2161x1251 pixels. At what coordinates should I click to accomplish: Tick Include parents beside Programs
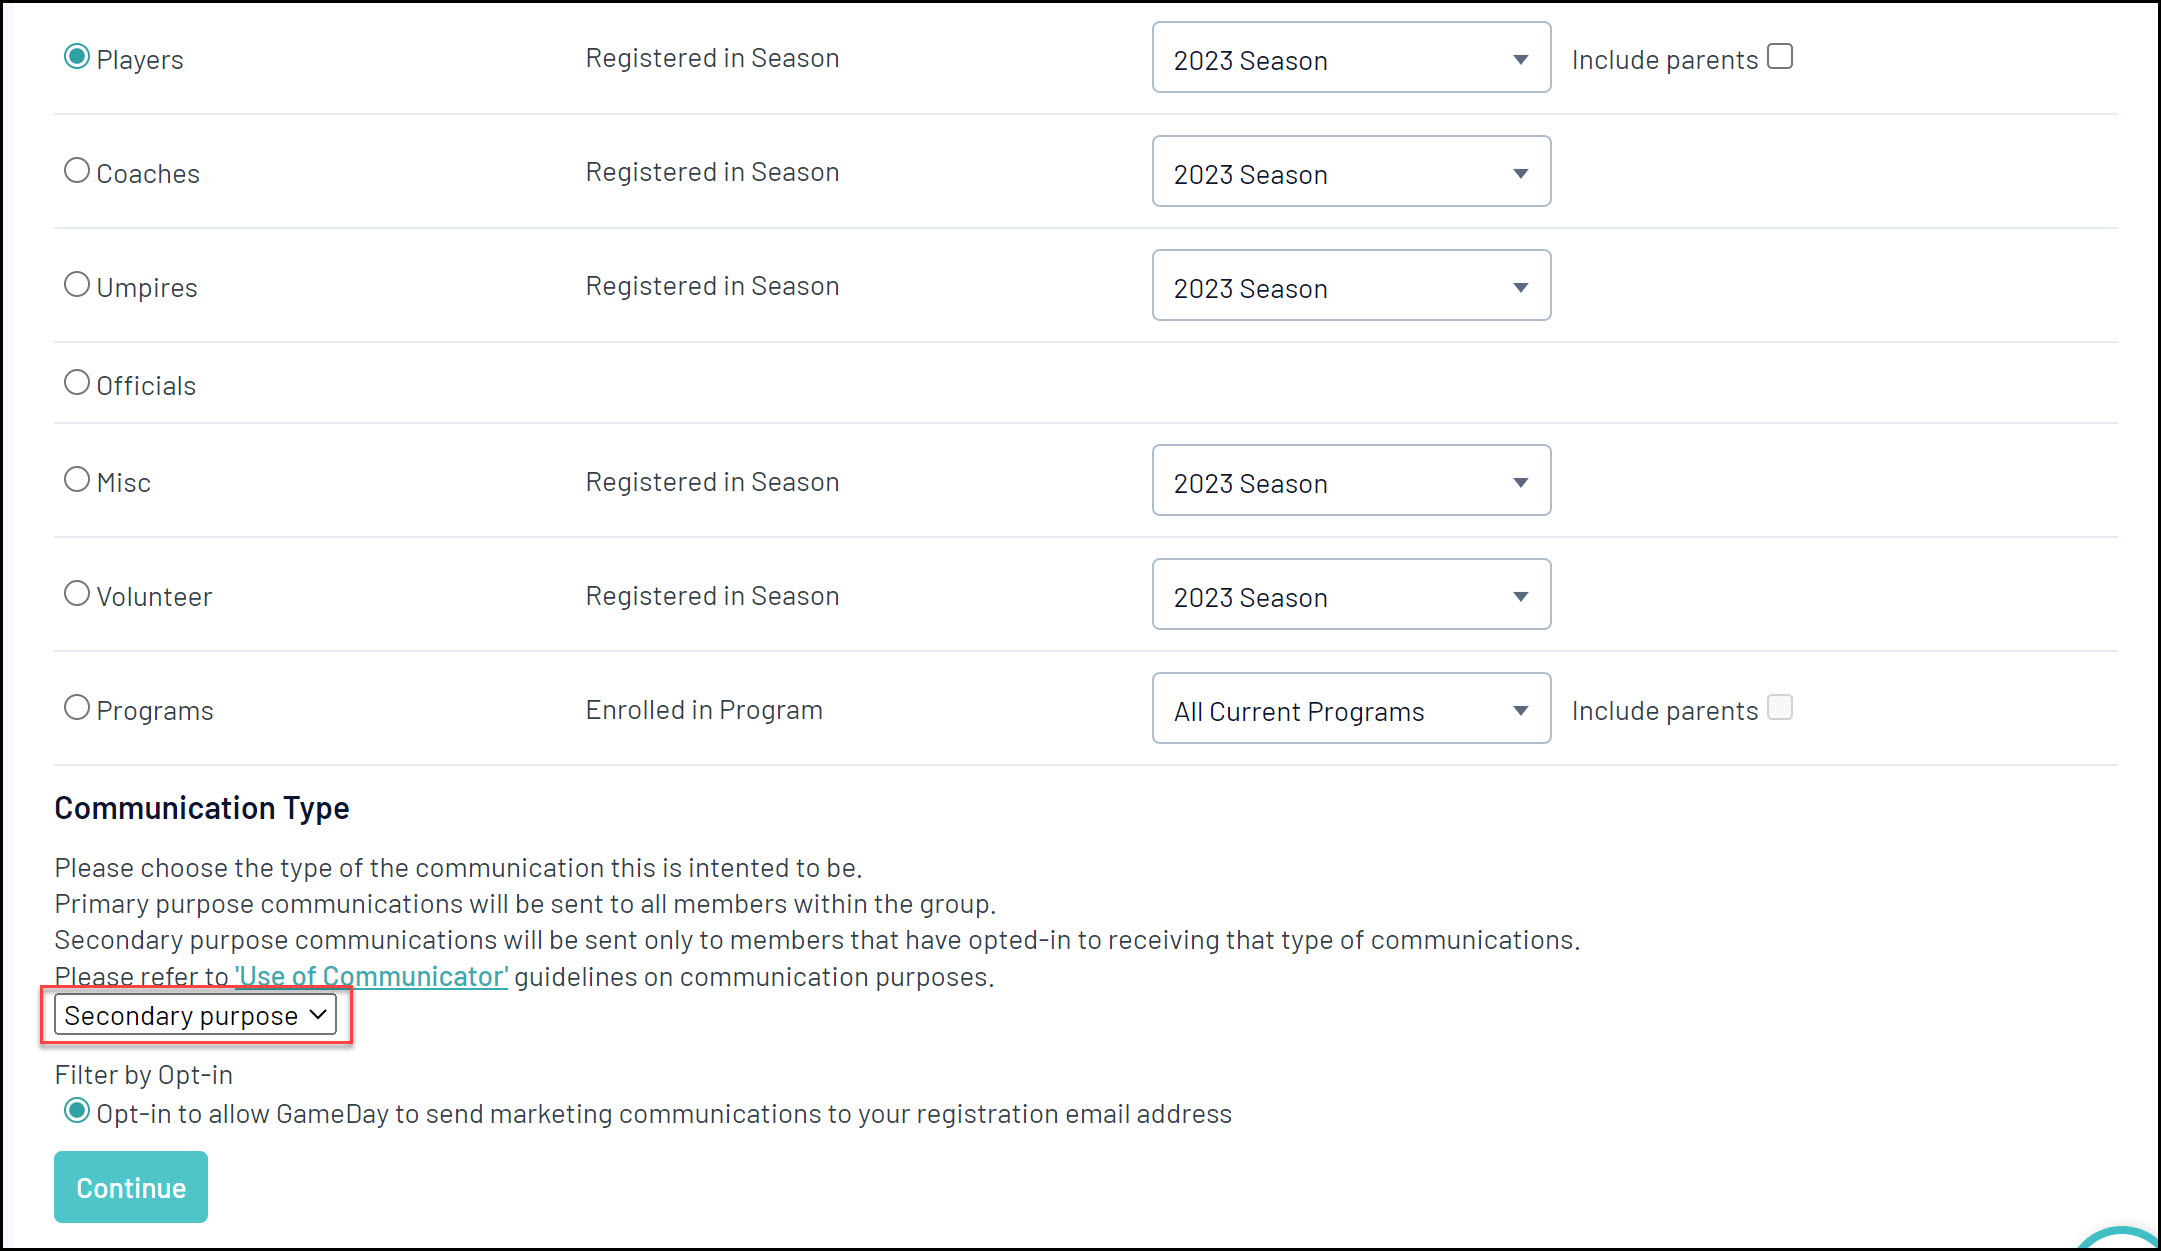pos(1779,708)
